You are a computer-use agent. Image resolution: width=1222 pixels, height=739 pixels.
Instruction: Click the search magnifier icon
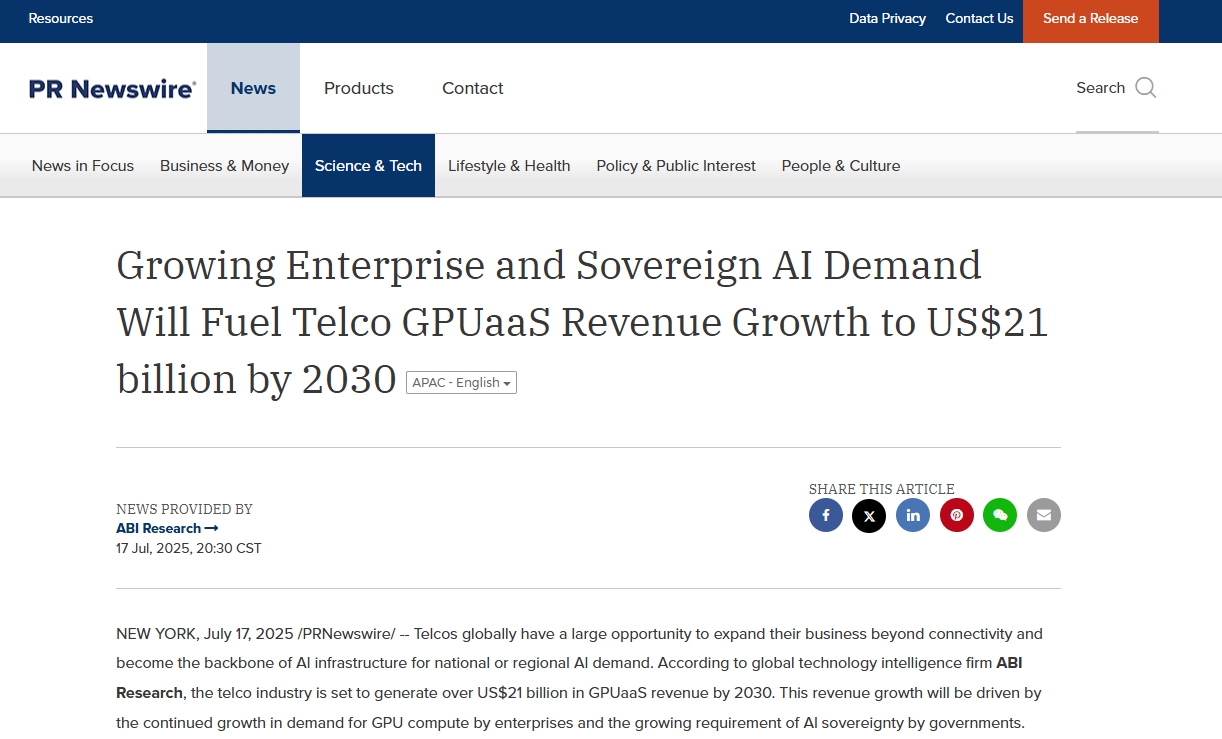tap(1146, 88)
